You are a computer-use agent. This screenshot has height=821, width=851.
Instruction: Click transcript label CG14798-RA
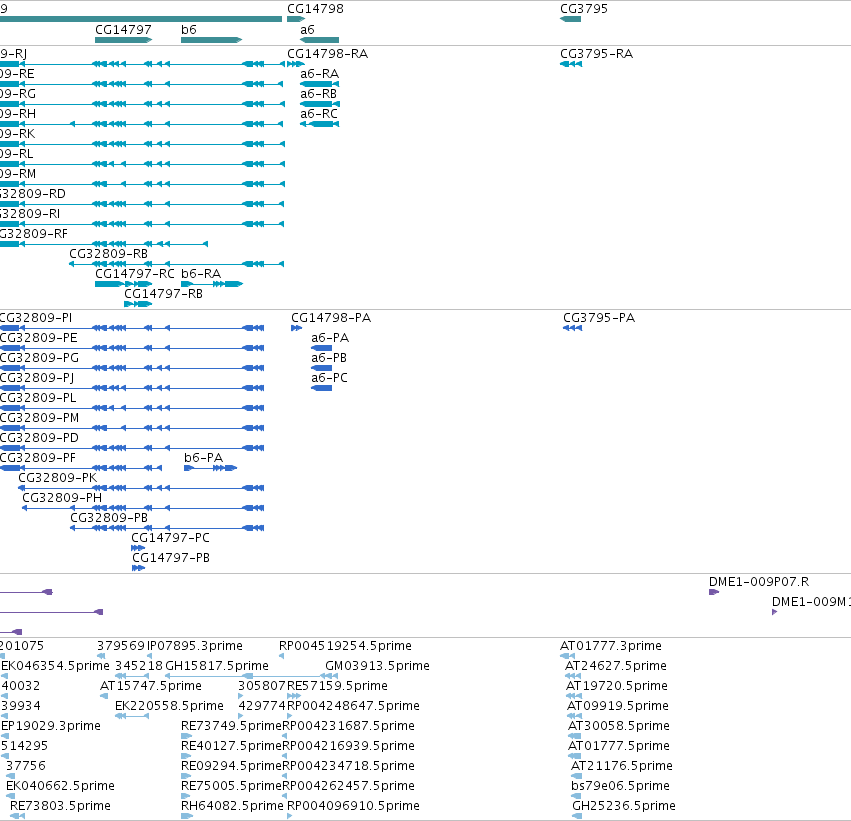327,54
